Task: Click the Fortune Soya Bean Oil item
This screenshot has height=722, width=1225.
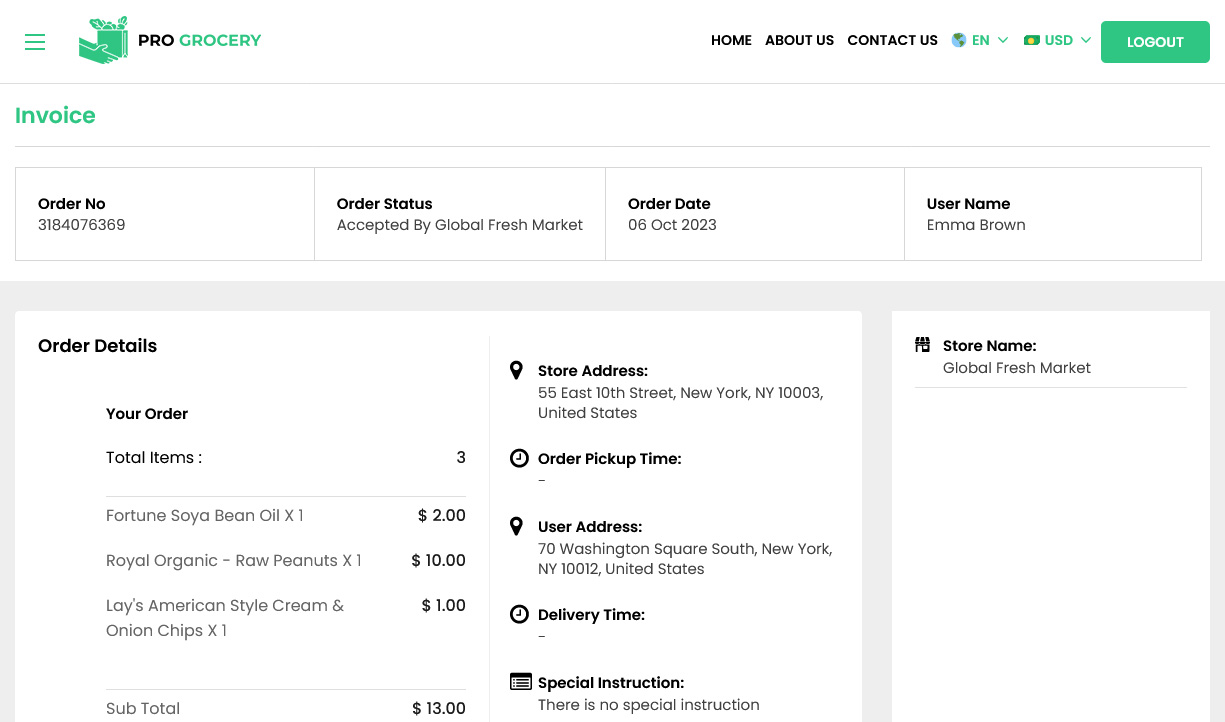Action: point(205,516)
